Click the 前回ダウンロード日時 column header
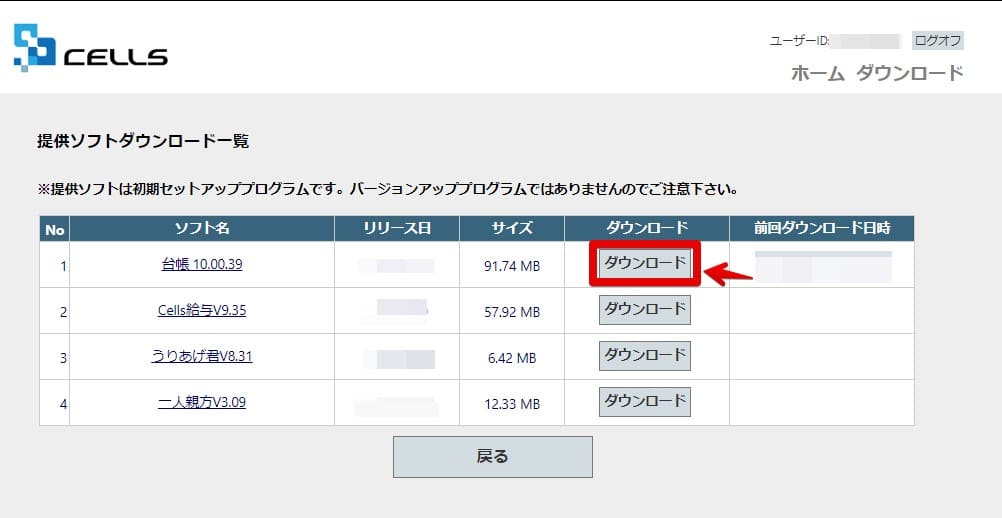 click(x=822, y=229)
